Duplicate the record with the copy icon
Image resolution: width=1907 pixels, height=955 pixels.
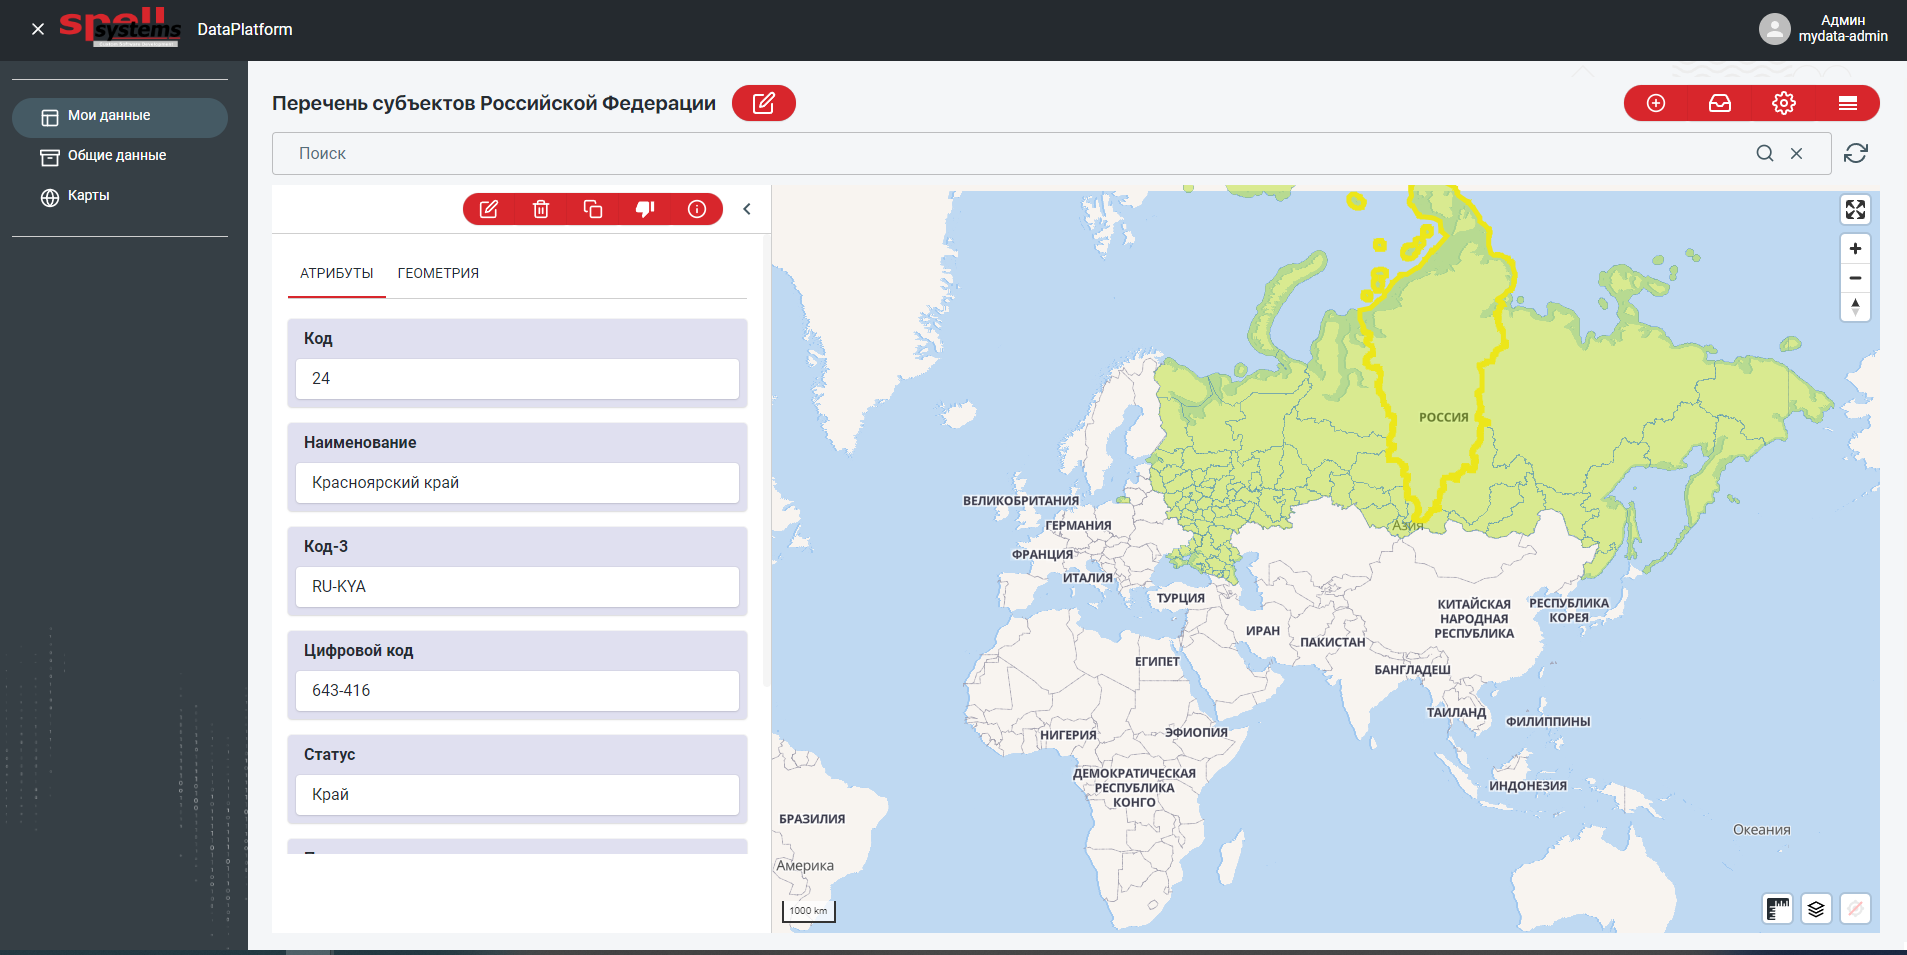(593, 209)
